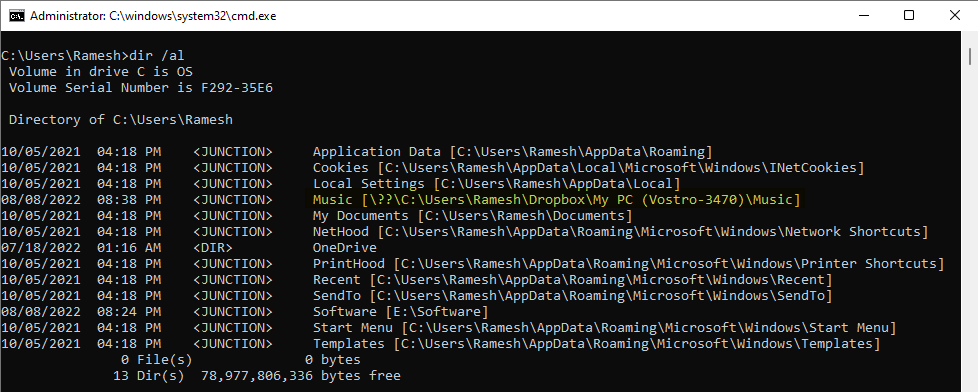This screenshot has width=978, height=392.
Task: Click the volume serial number F292-35E6
Action: (x=236, y=87)
